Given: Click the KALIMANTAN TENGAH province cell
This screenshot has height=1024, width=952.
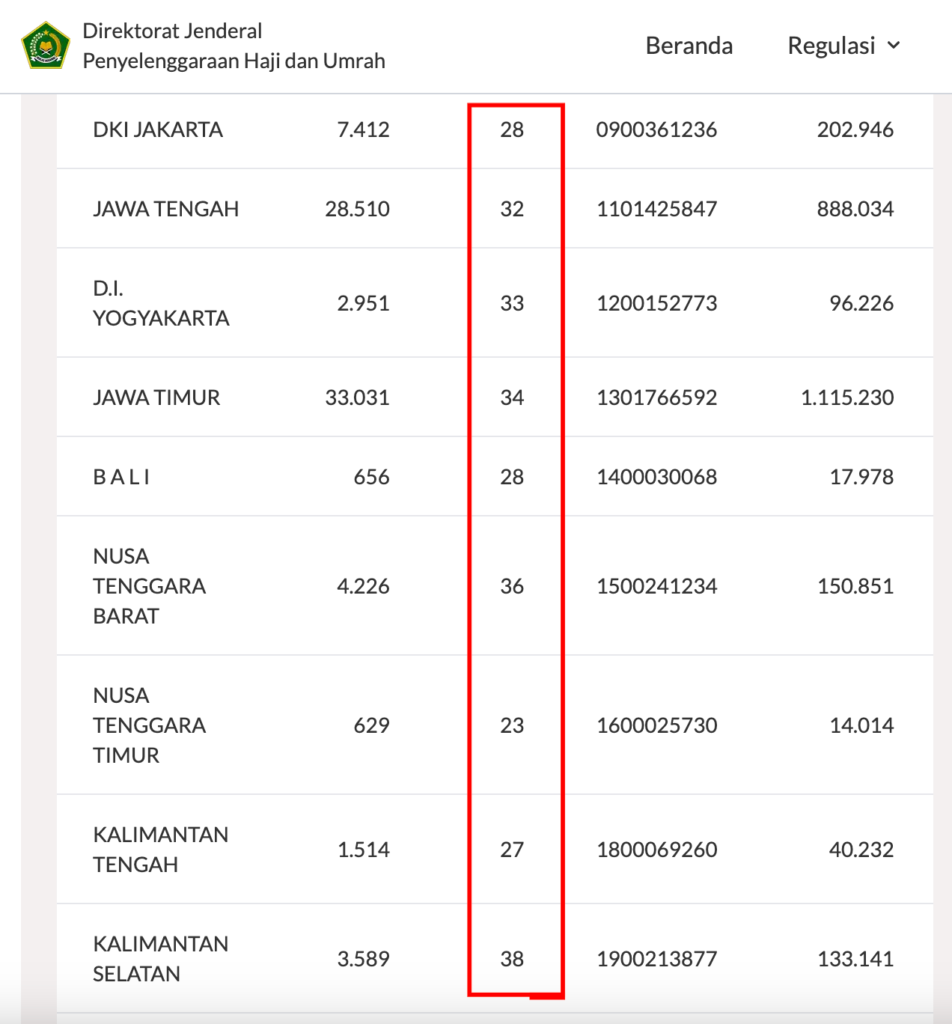Looking at the screenshot, I should [161, 850].
